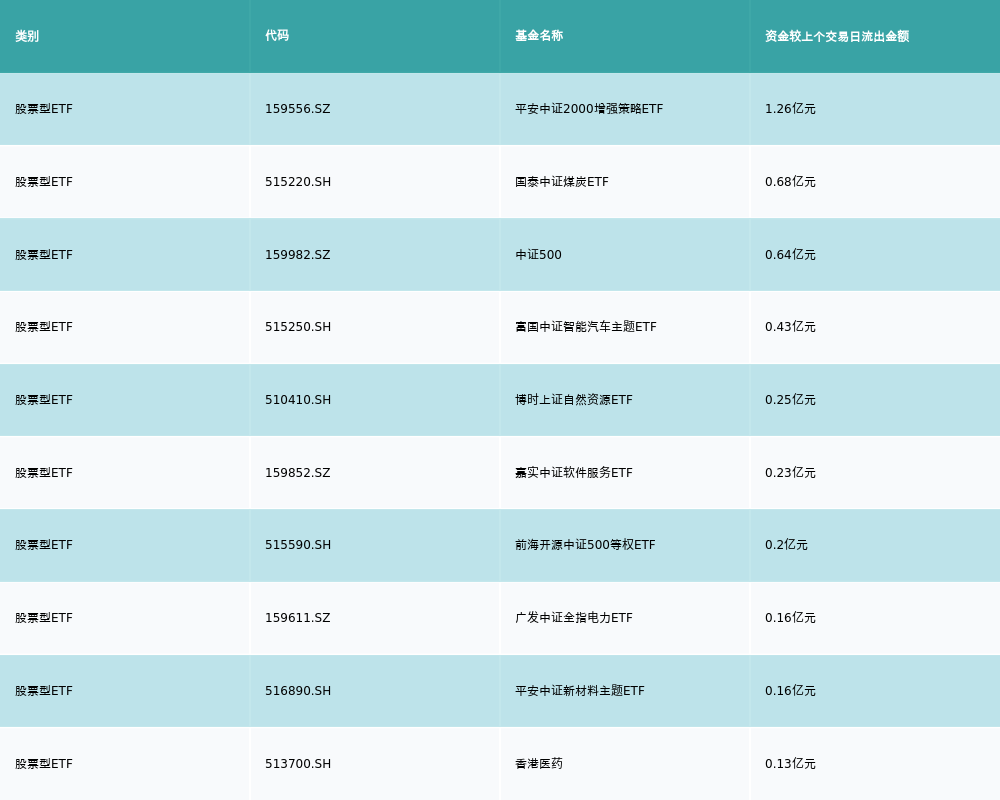
Task: Select the 香港医药 fund name
Action: [x=539, y=764]
